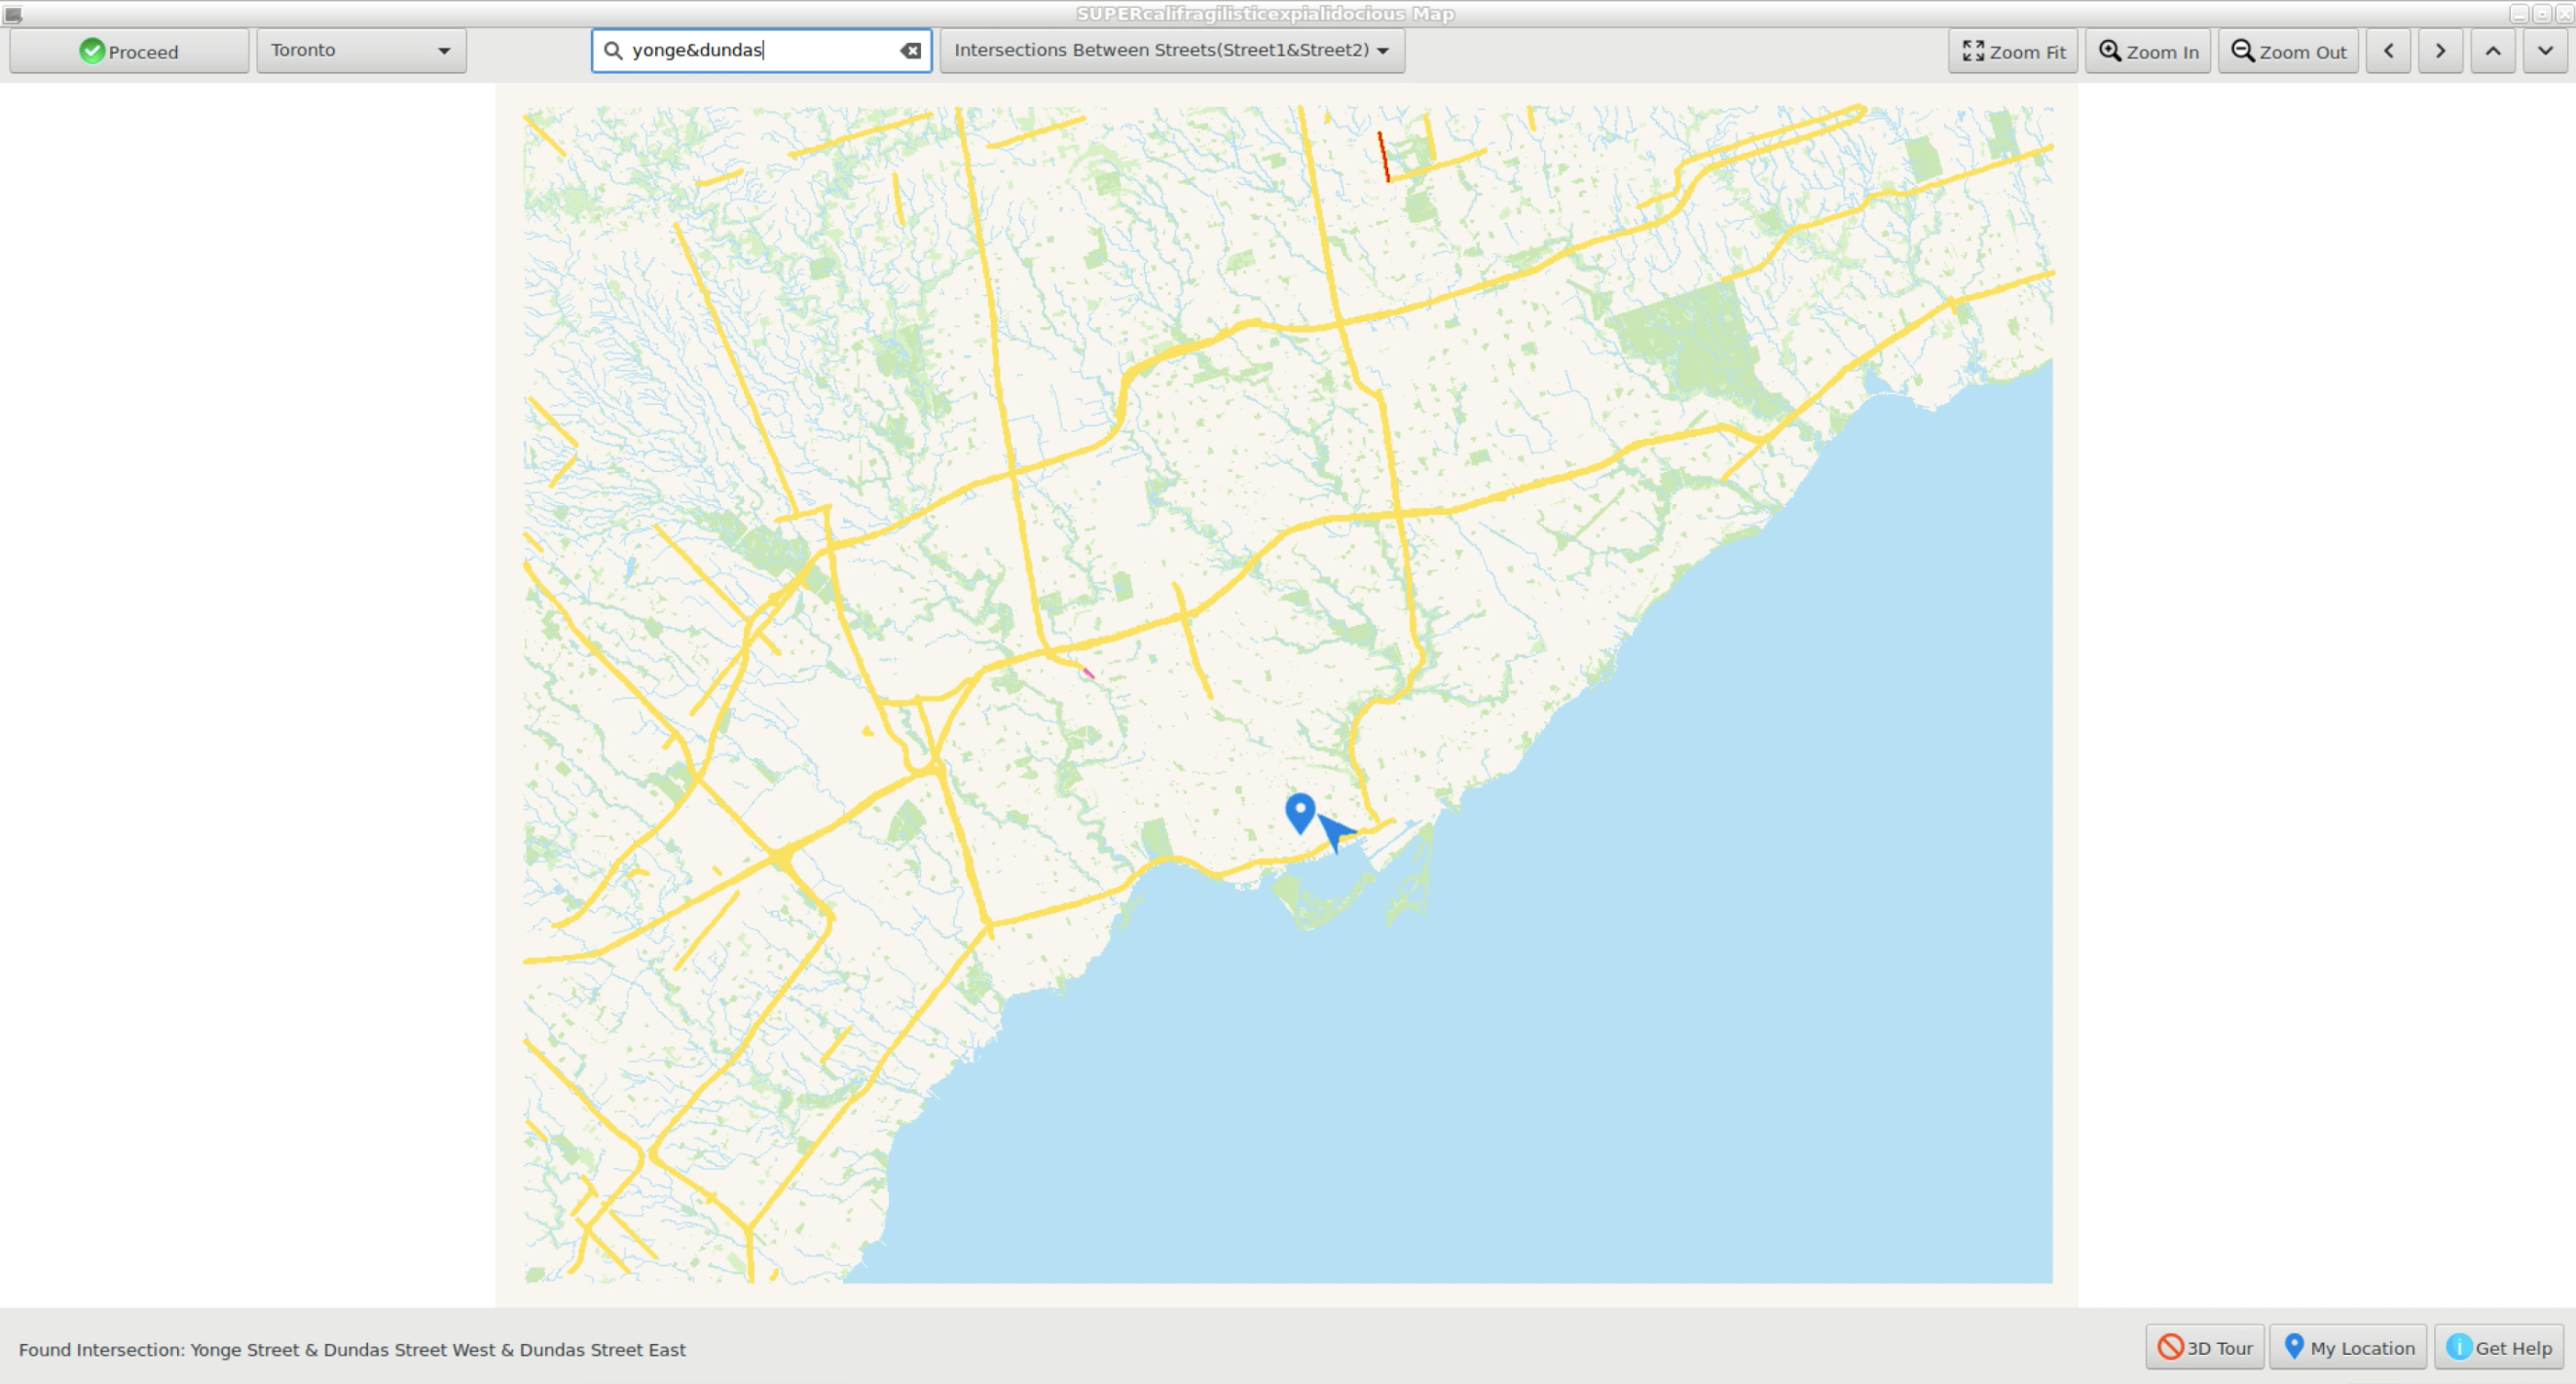Click Zoom In button

click(2148, 51)
